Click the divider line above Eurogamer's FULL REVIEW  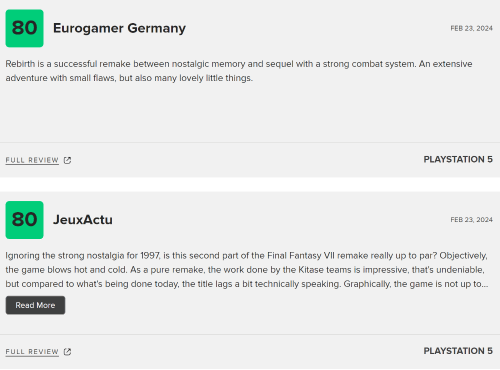(x=250, y=143)
